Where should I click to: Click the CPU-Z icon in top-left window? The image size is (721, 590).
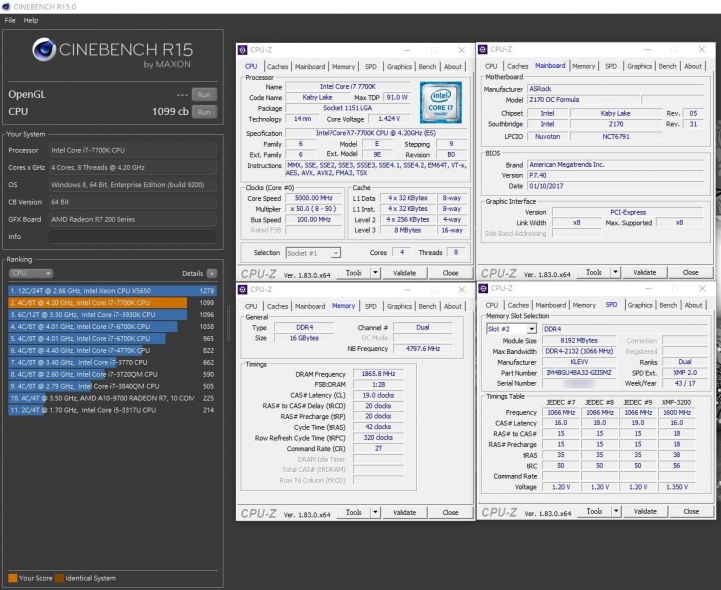pos(242,50)
